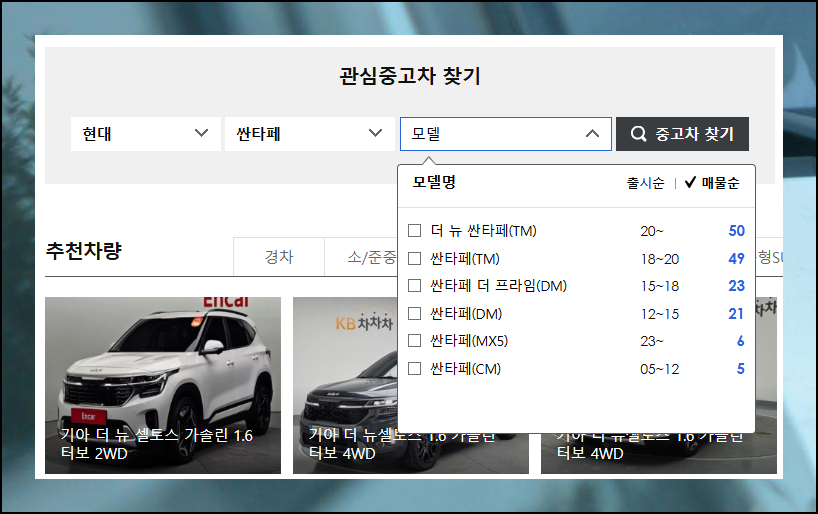Click the year range 05~12

point(660,369)
